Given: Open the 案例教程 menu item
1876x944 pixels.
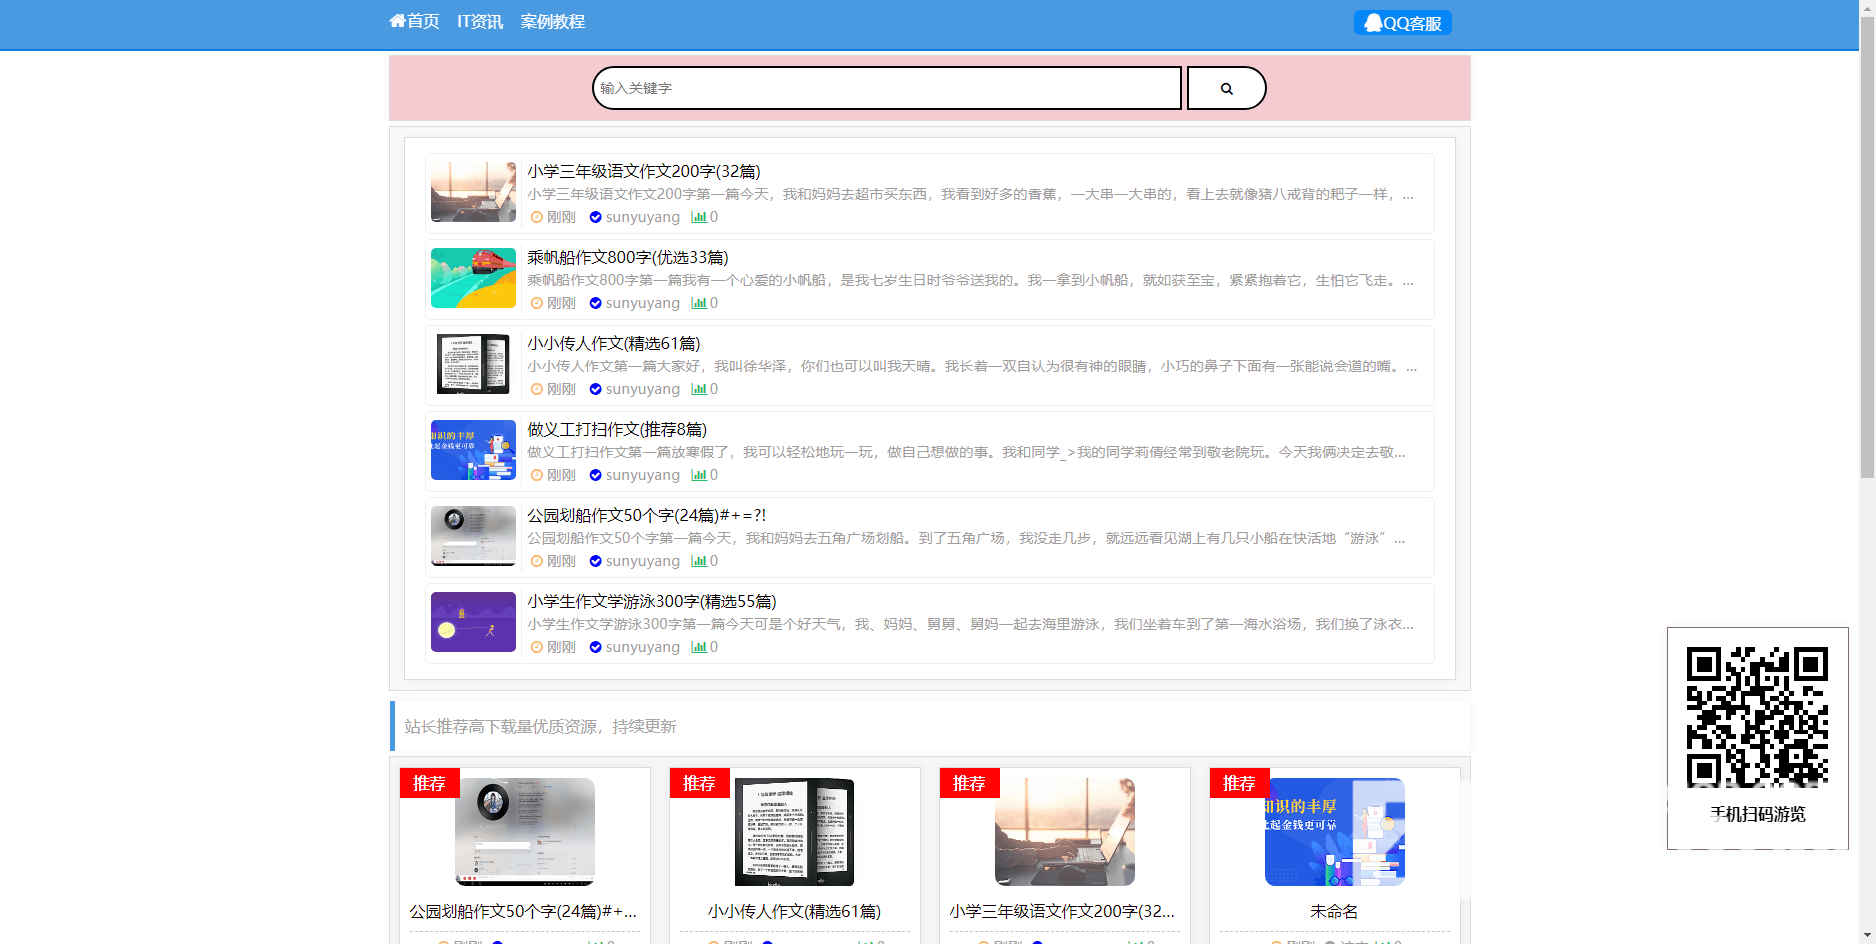Looking at the screenshot, I should [552, 22].
